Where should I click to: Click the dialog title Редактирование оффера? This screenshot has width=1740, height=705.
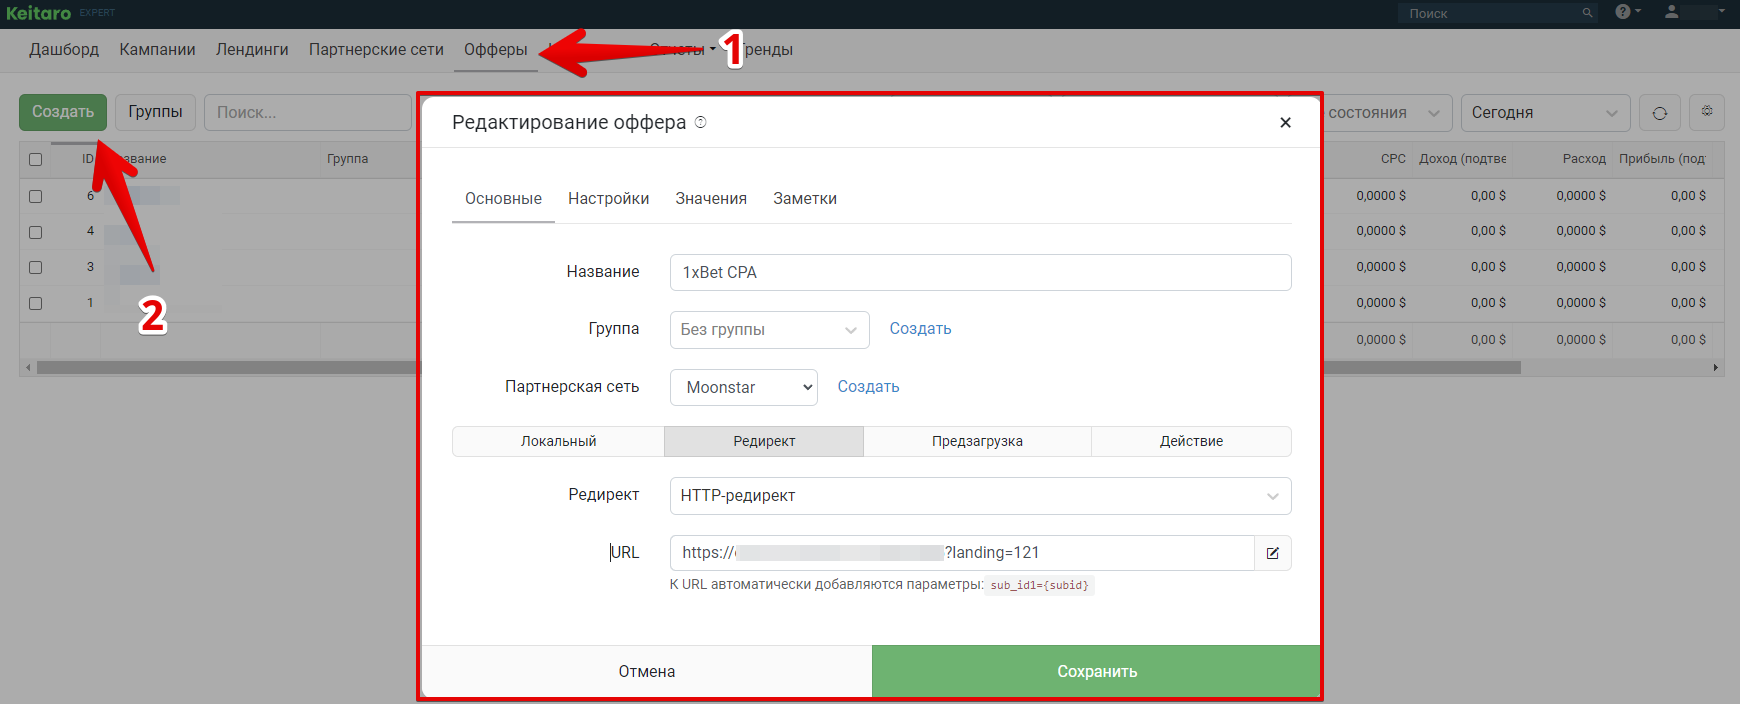coord(569,122)
